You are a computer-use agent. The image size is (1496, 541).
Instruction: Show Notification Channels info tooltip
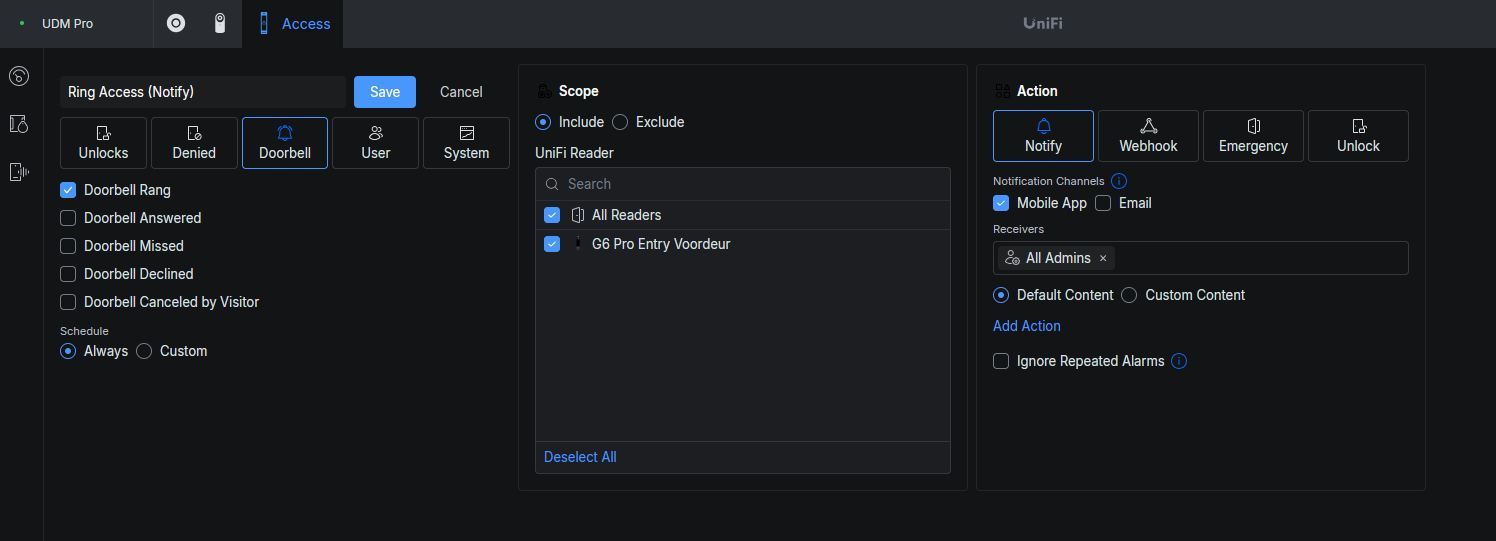click(x=1119, y=181)
